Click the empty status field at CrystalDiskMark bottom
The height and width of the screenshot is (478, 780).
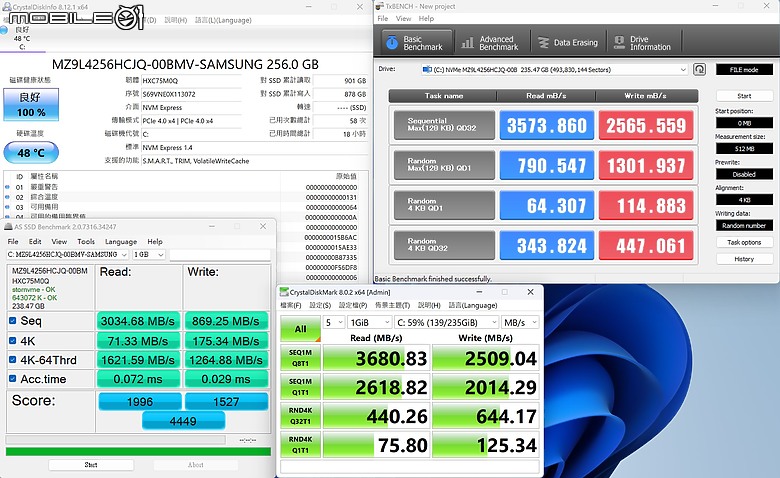pos(410,467)
